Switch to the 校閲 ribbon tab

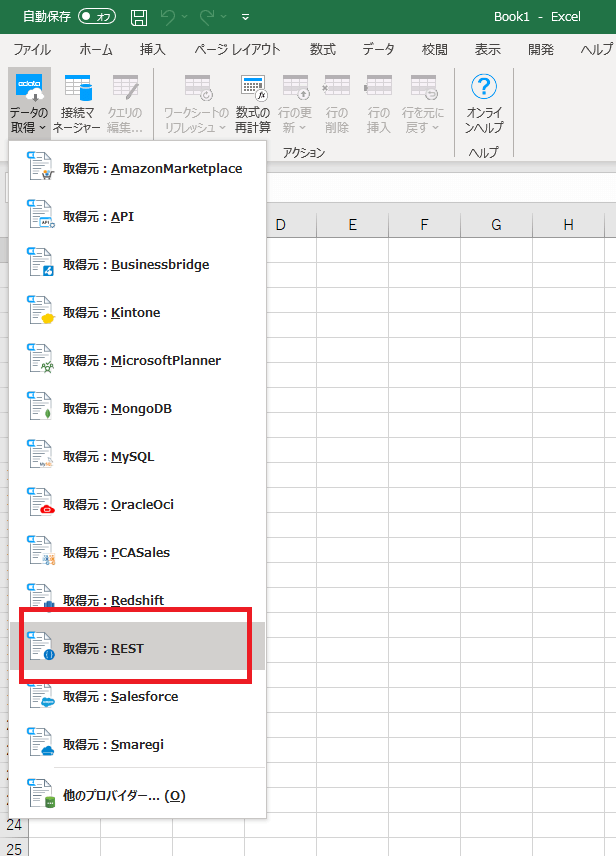pyautogui.click(x=435, y=50)
